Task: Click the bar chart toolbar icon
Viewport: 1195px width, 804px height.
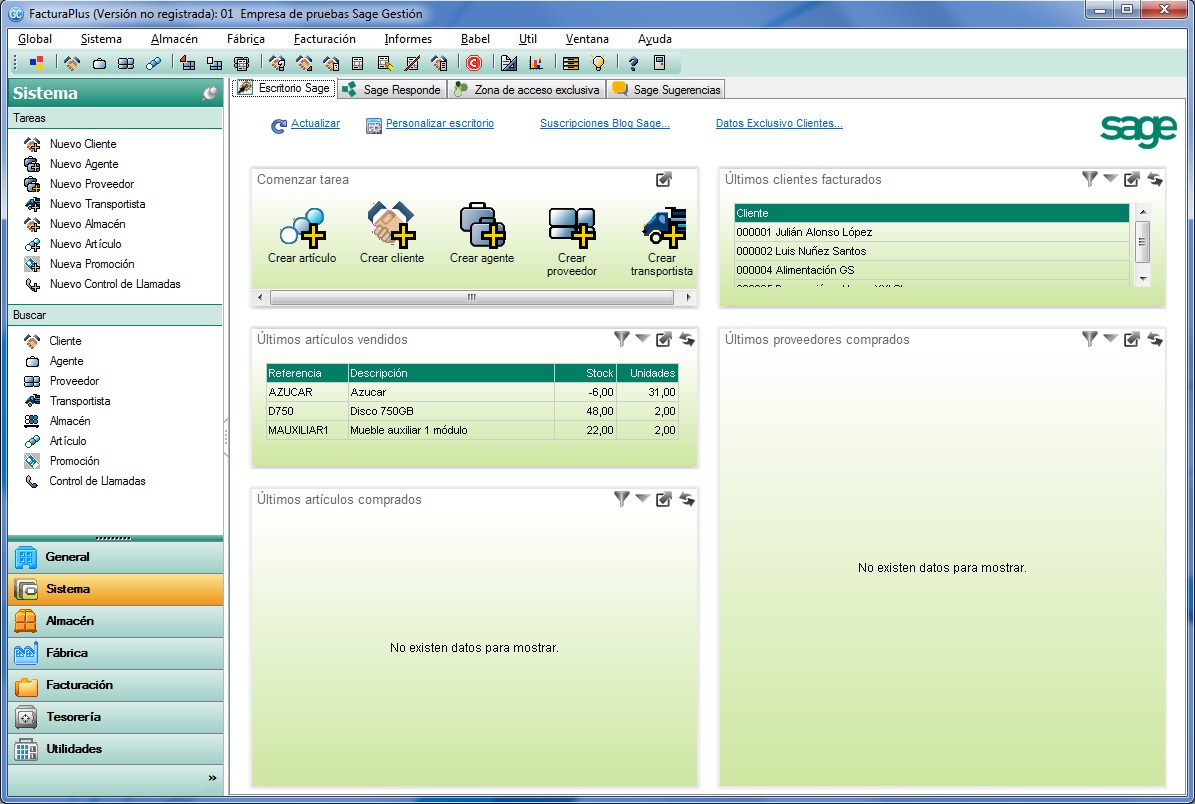Action: point(536,62)
